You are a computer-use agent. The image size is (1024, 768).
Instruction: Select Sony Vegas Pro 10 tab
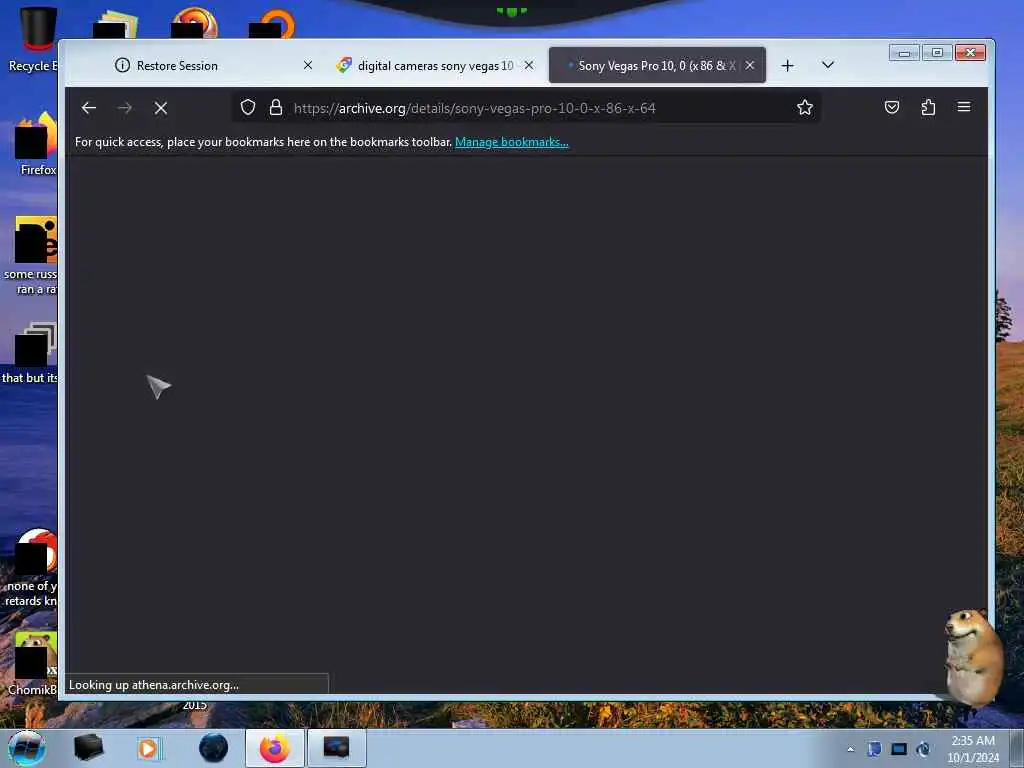tap(657, 65)
